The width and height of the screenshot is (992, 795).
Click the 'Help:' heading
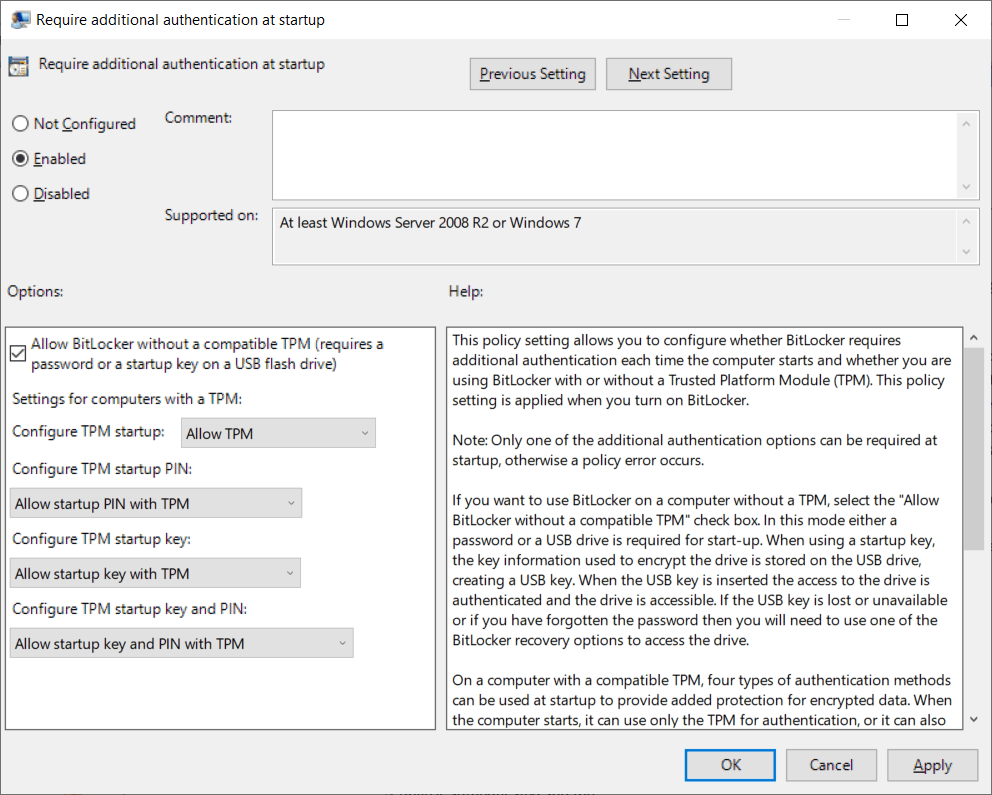(466, 292)
